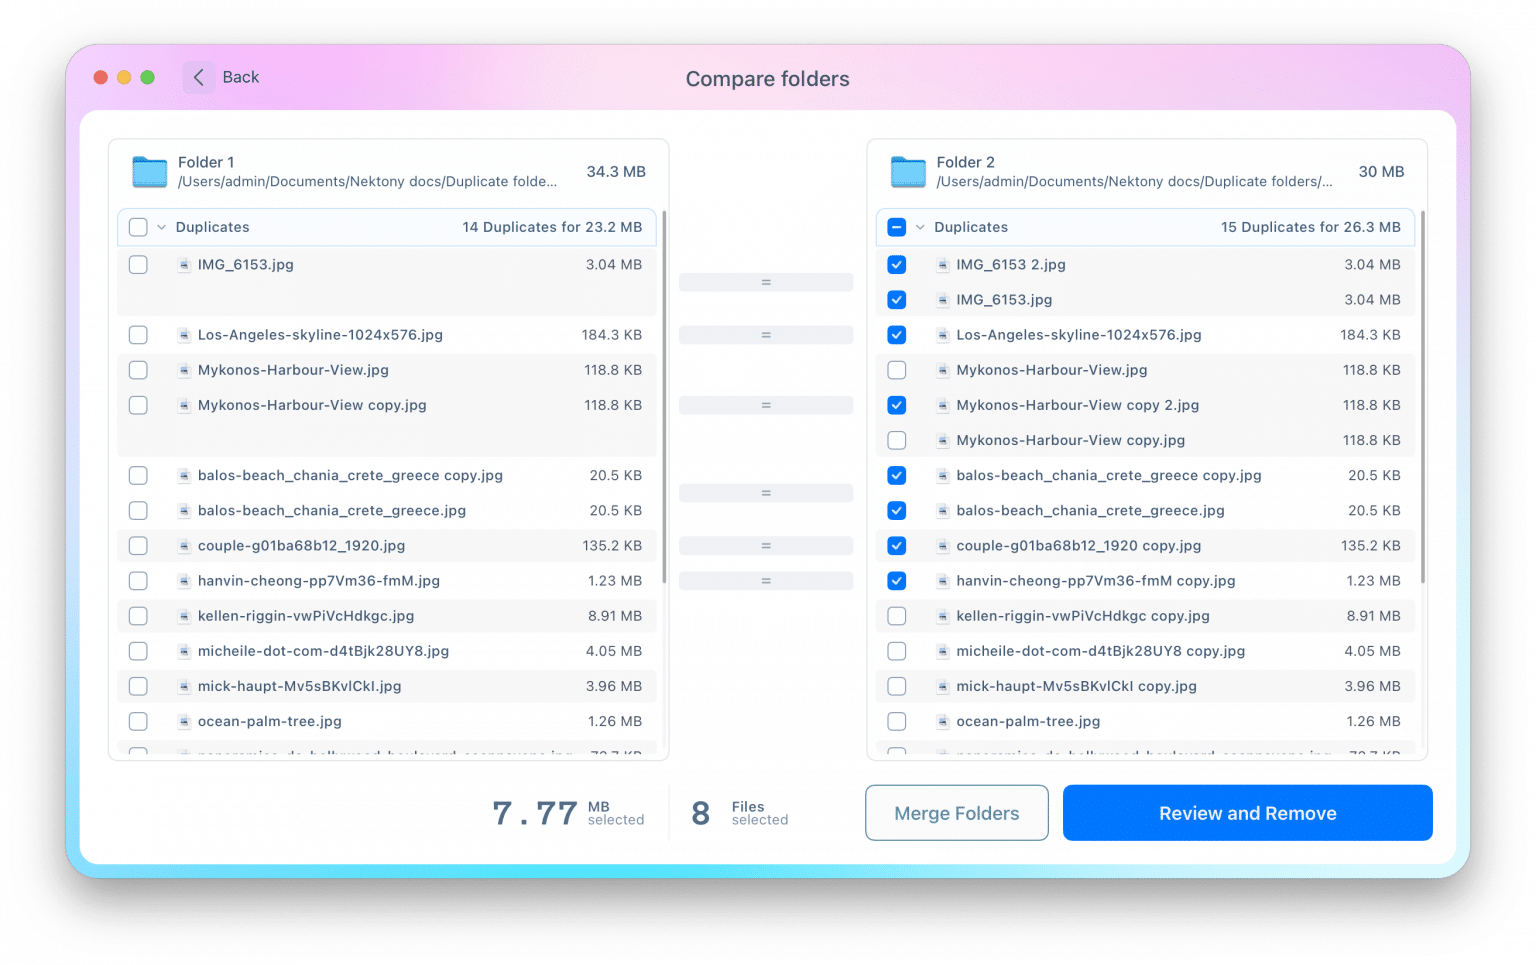Open the Folder 1 blue folder icon
The height and width of the screenshot is (965, 1536).
point(148,171)
